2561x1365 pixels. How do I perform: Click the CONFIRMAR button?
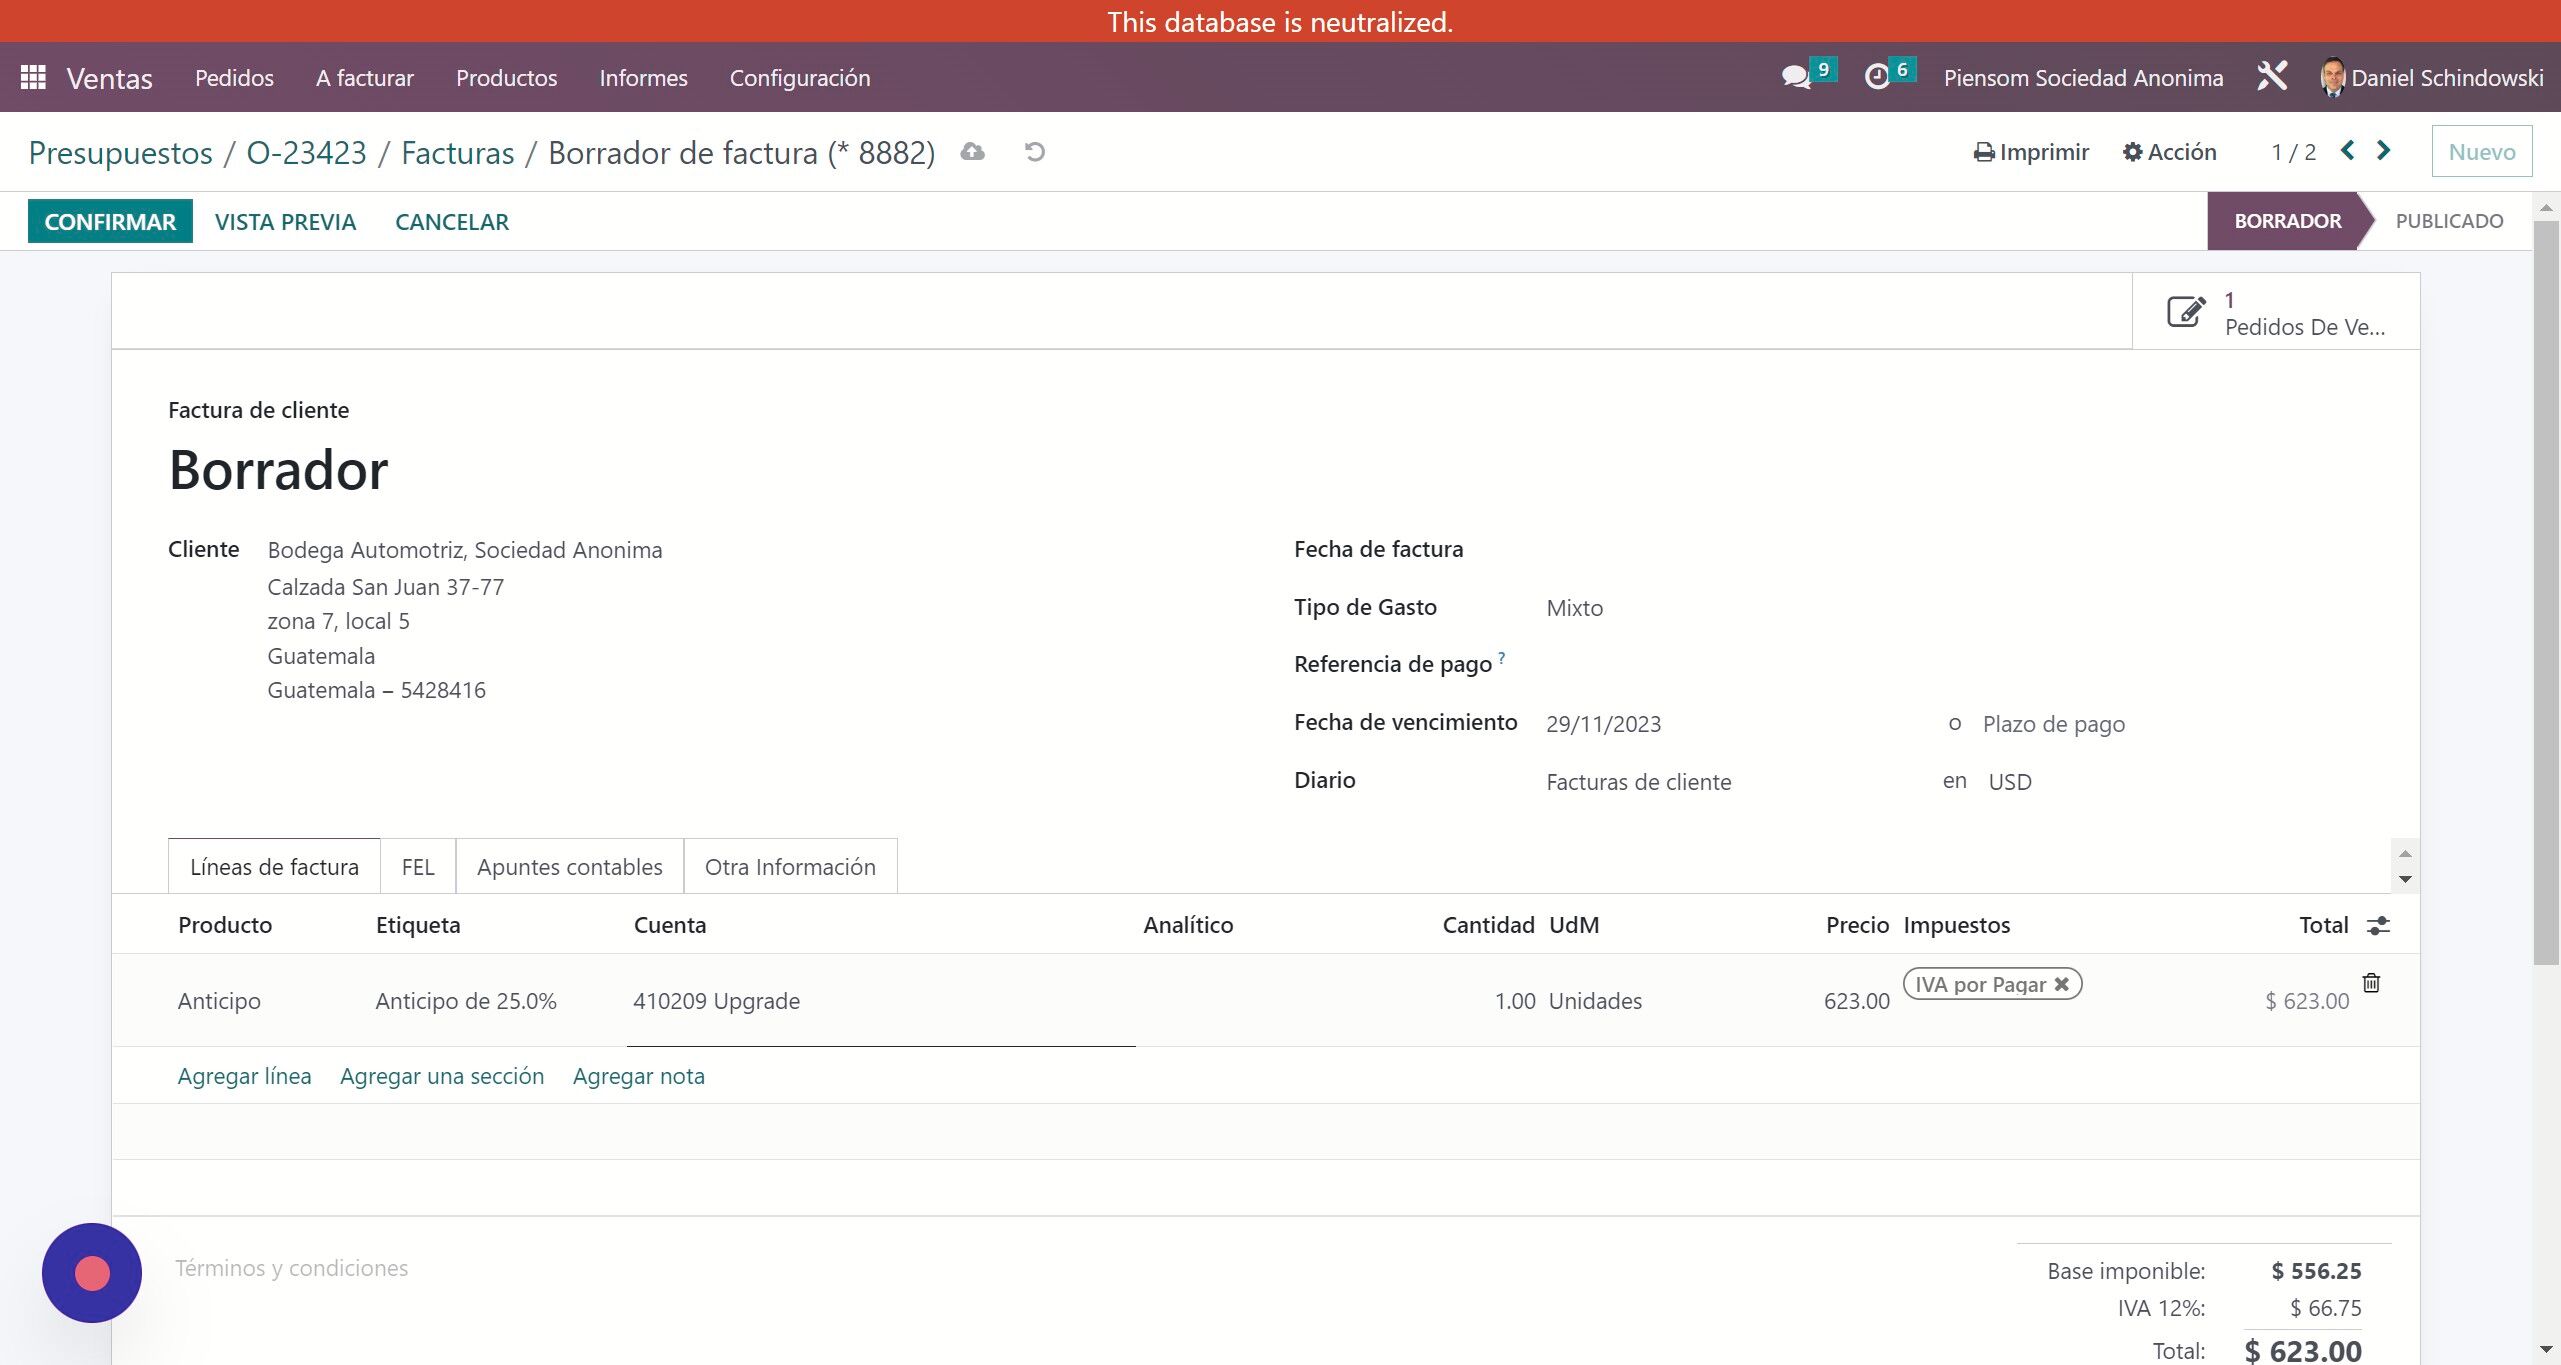coord(110,221)
